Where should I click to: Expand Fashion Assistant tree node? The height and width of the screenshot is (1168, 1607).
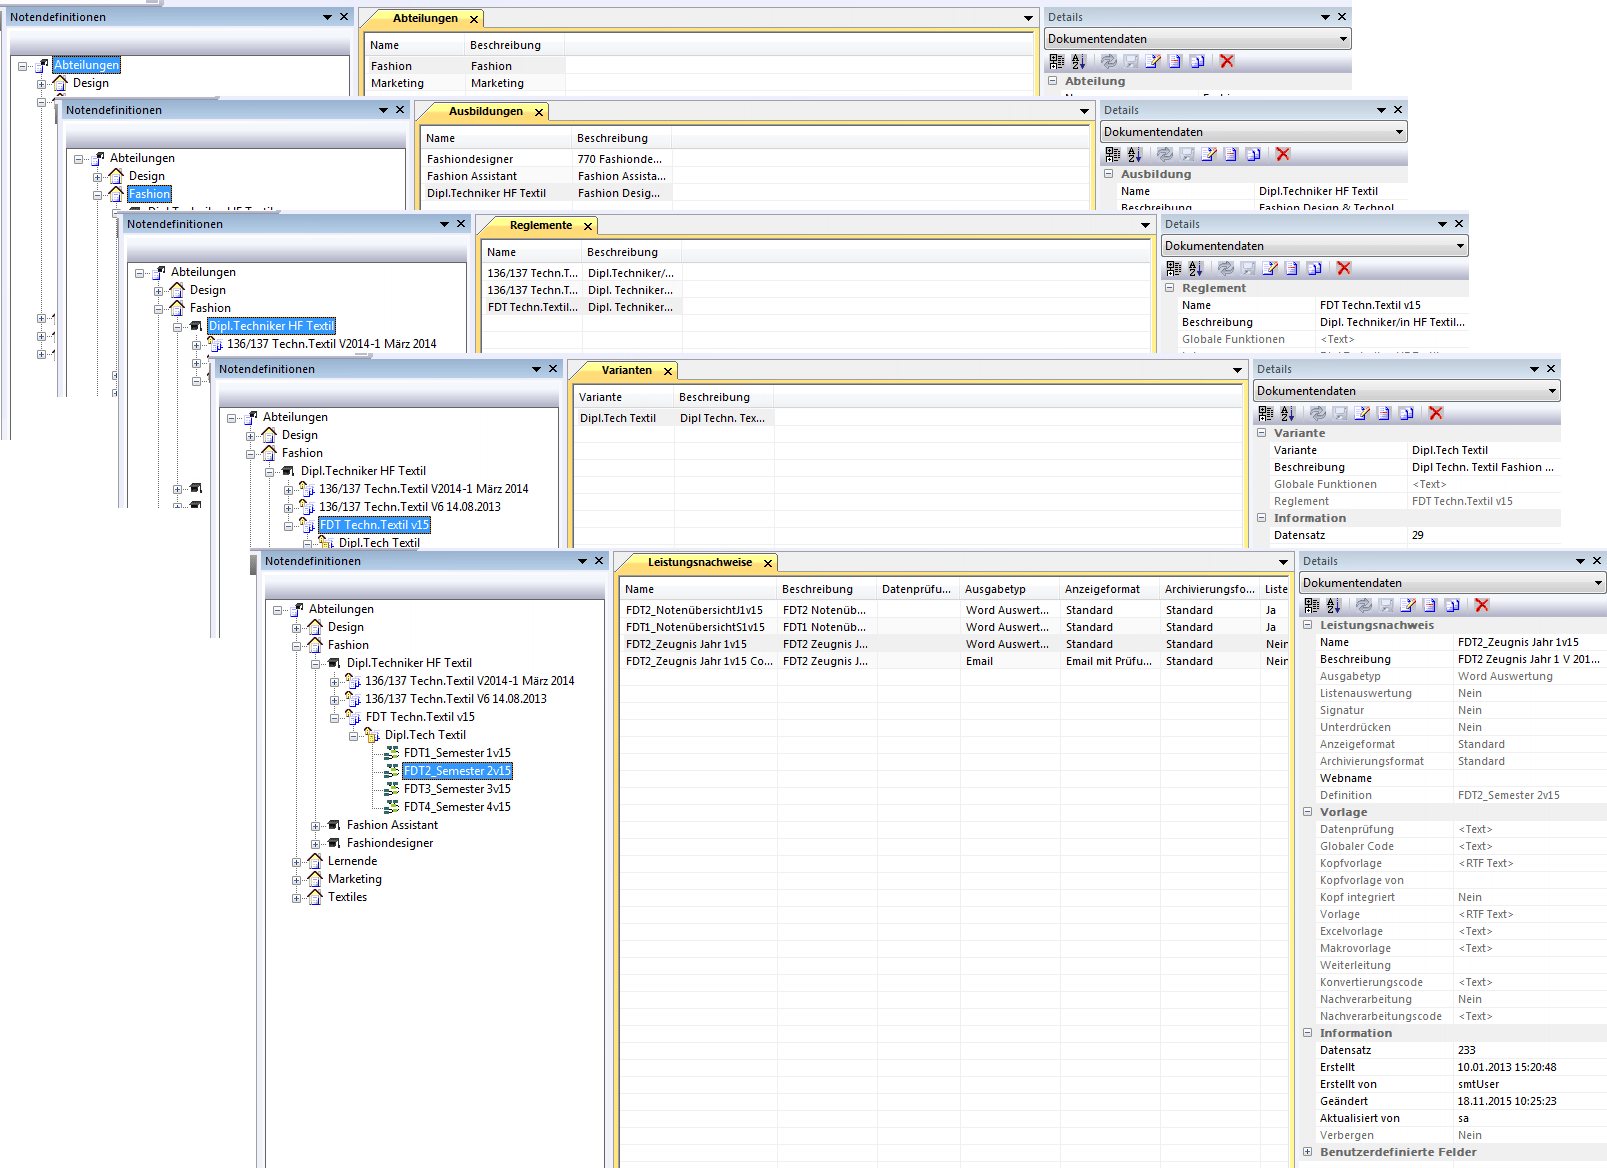pyautogui.click(x=316, y=826)
